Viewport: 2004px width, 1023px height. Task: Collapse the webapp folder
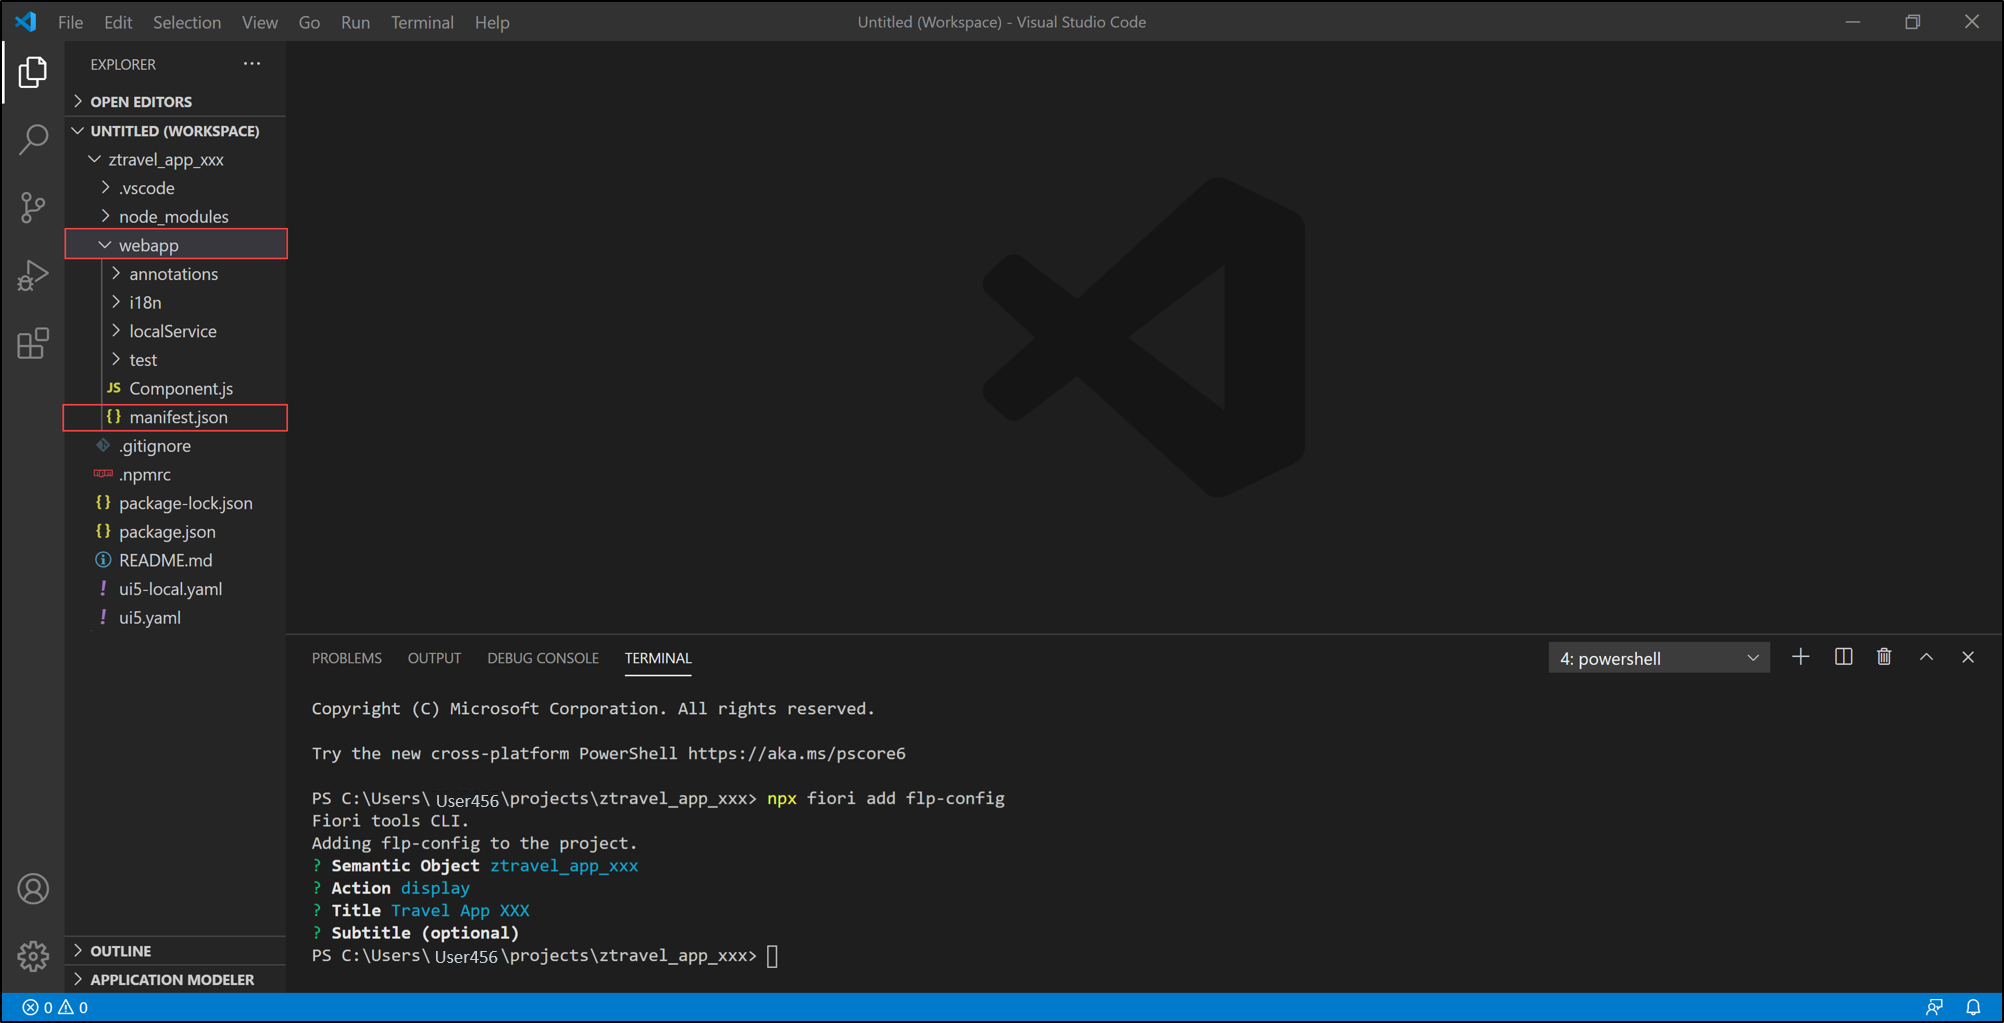click(x=175, y=245)
